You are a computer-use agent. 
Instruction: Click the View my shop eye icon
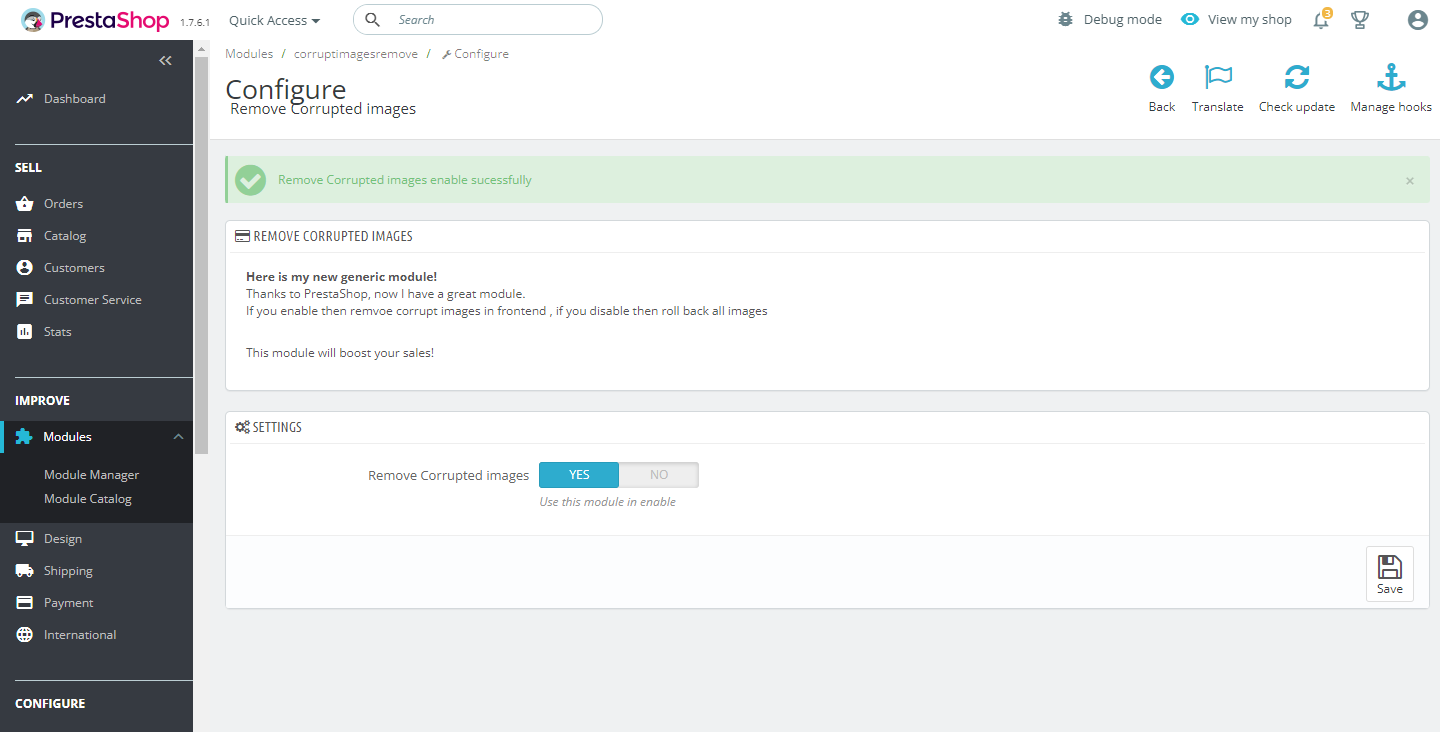(1189, 19)
